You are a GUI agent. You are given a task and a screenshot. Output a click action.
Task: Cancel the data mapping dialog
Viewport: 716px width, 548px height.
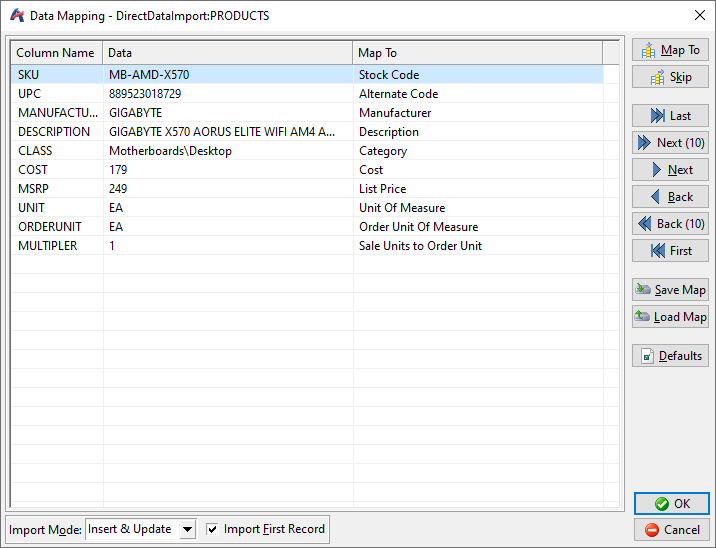click(671, 530)
